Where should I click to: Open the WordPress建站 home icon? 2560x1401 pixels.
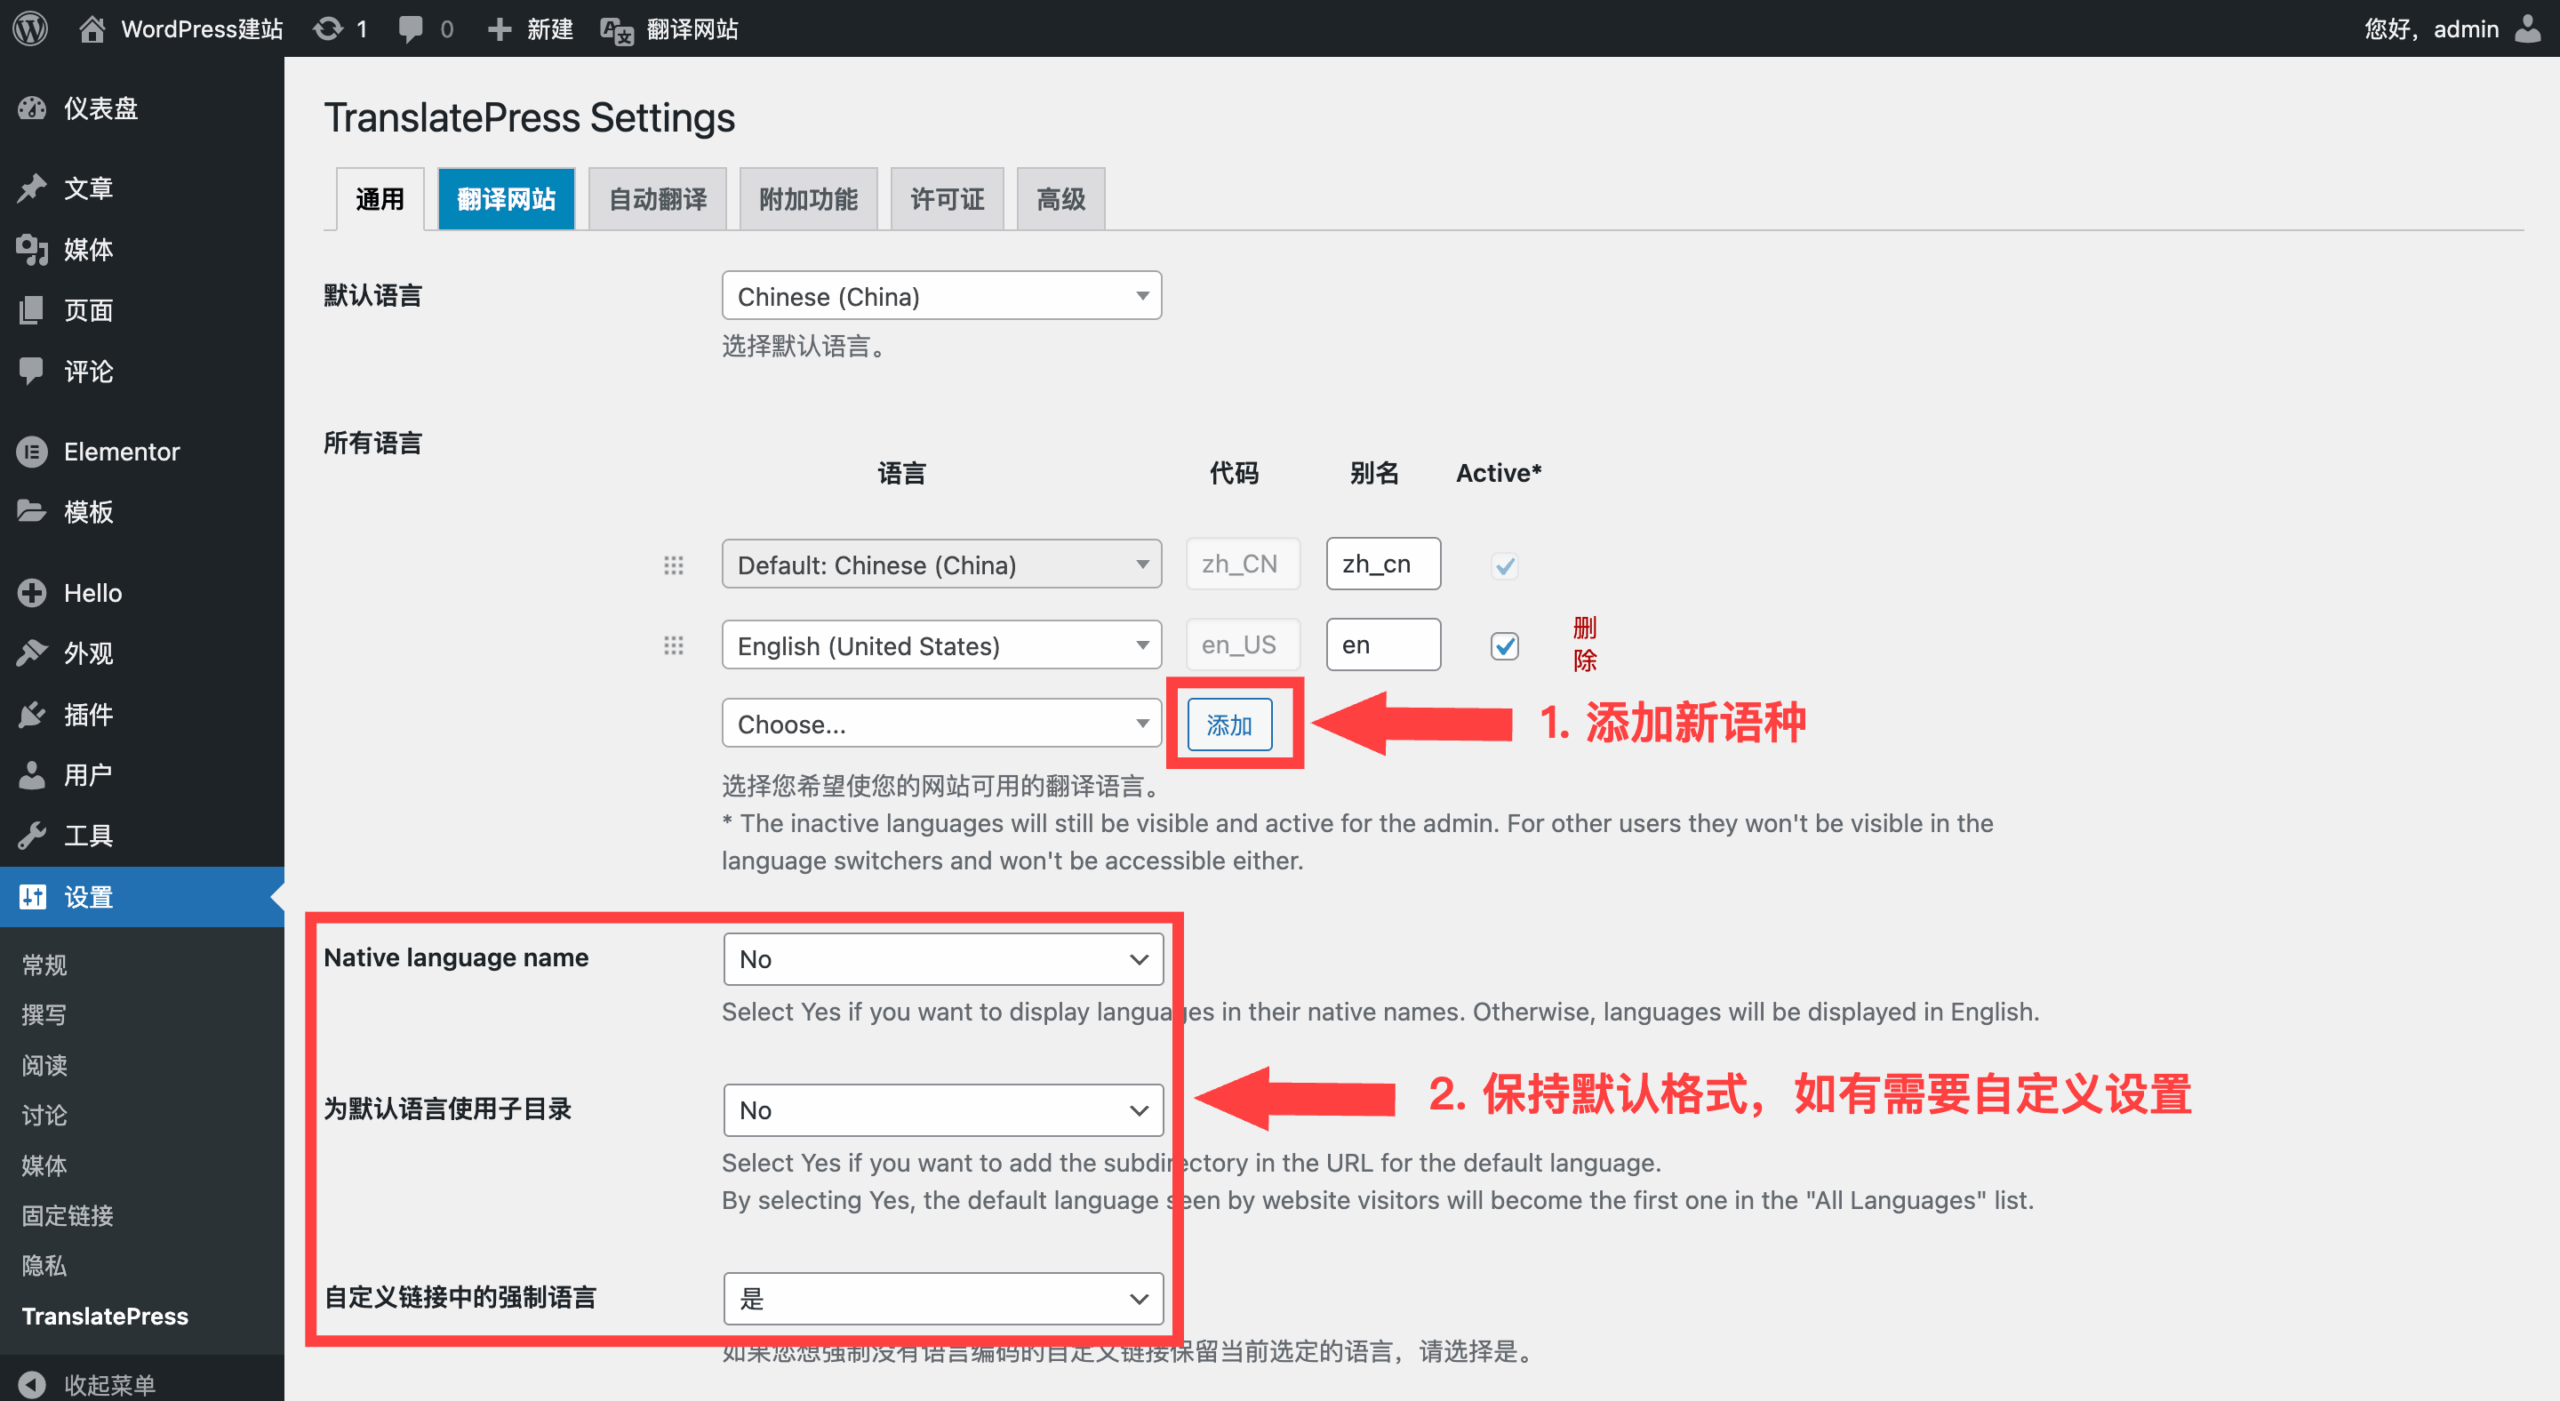(92, 29)
